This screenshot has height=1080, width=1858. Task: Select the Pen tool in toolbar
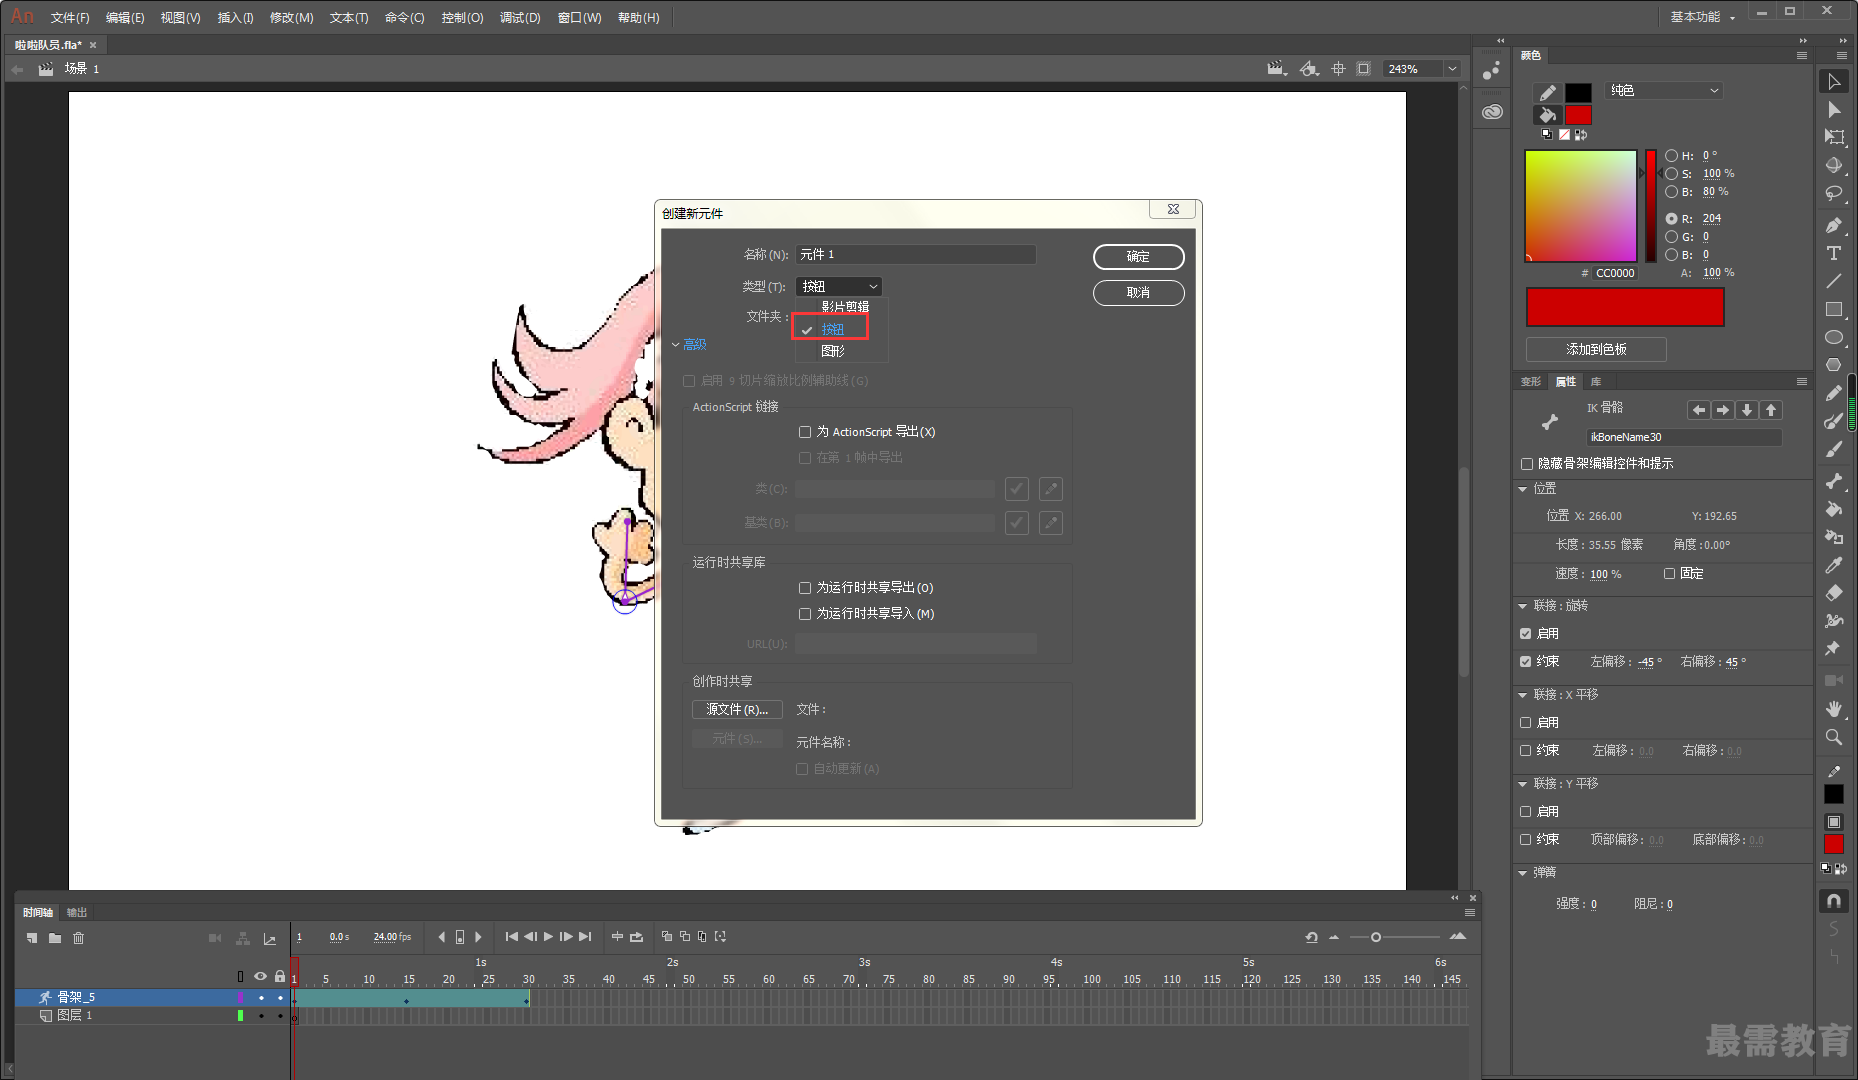tap(1834, 225)
